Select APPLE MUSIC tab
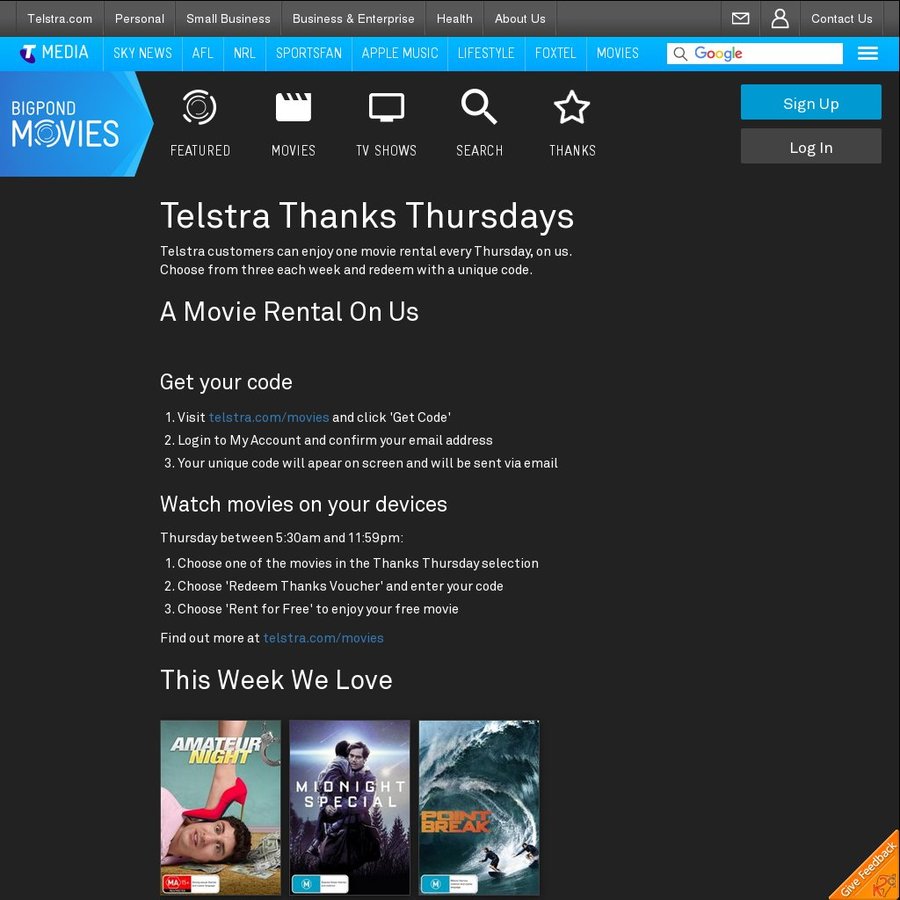Screen dimensions: 900x900 [399, 53]
